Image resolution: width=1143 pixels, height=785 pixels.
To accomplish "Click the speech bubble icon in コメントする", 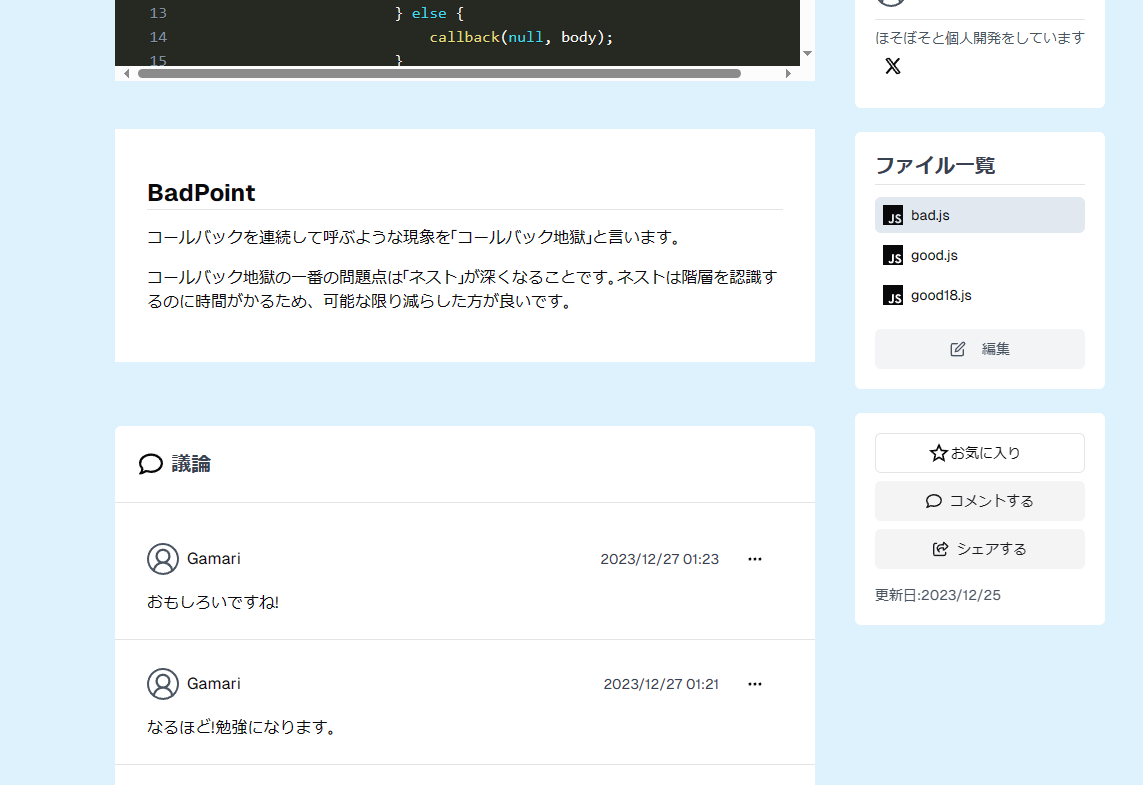I will (x=934, y=501).
